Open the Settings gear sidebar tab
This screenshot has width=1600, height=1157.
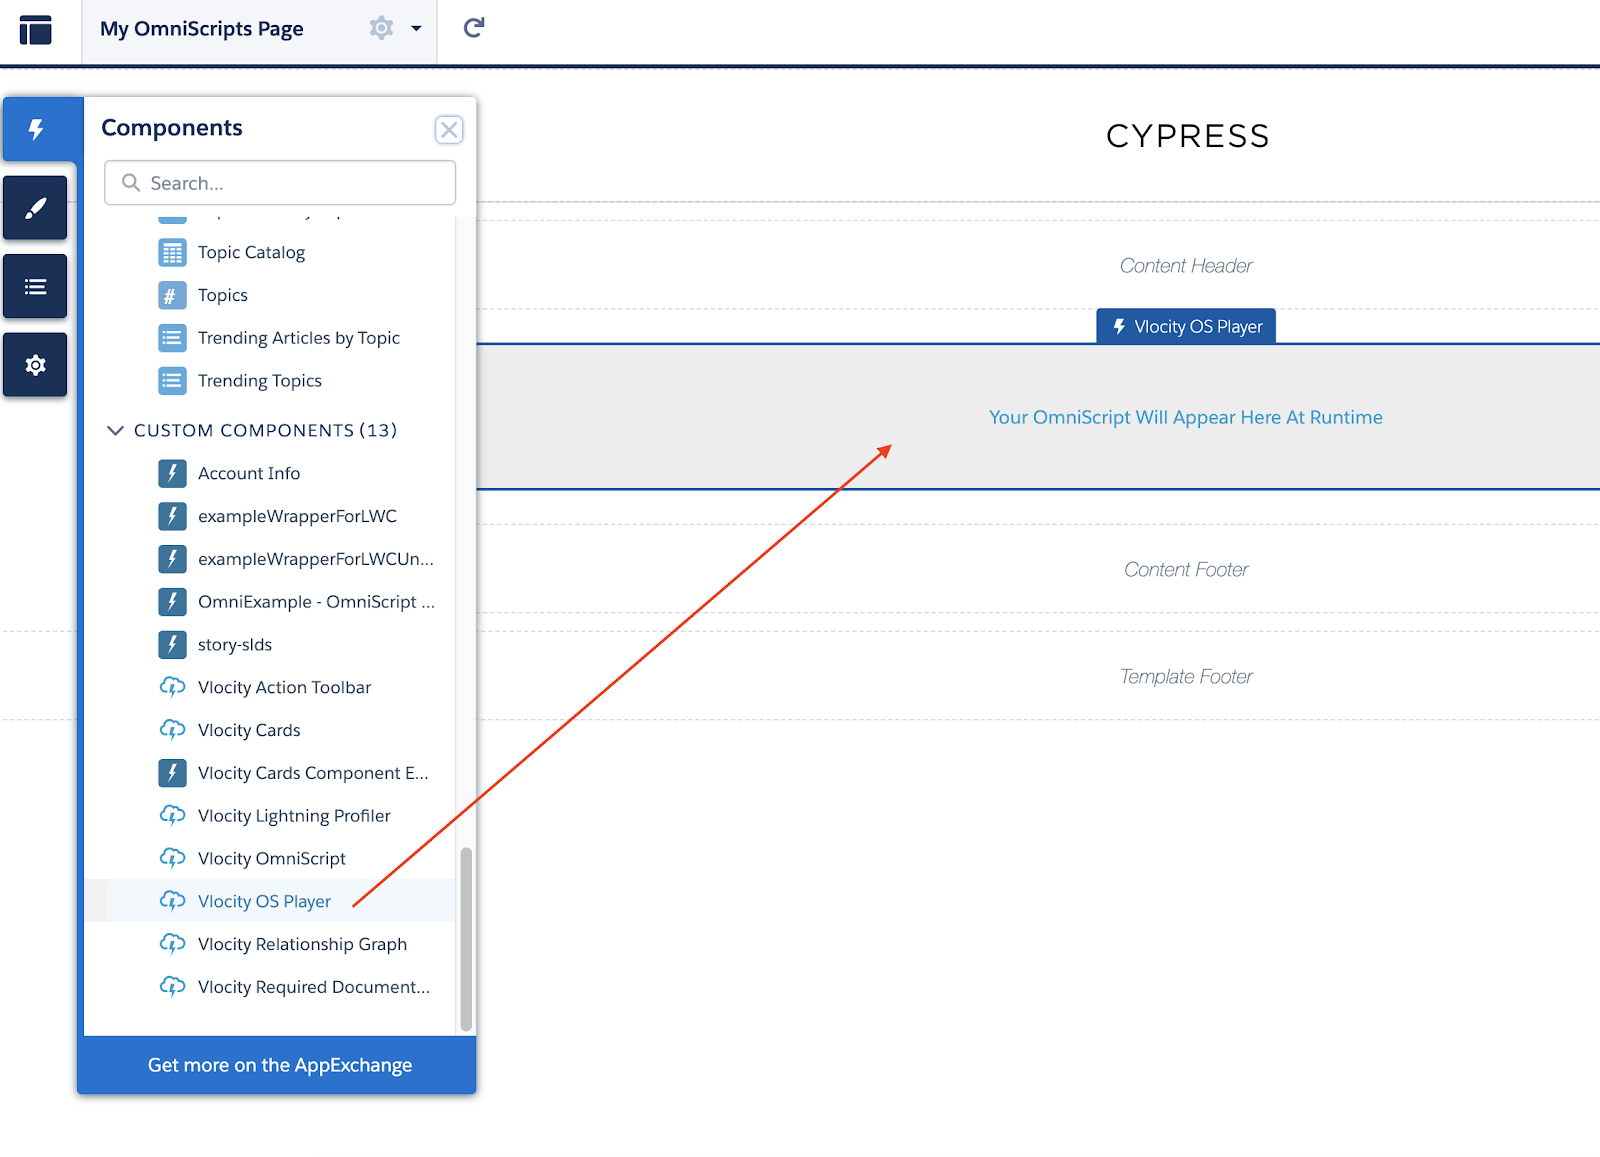(35, 365)
